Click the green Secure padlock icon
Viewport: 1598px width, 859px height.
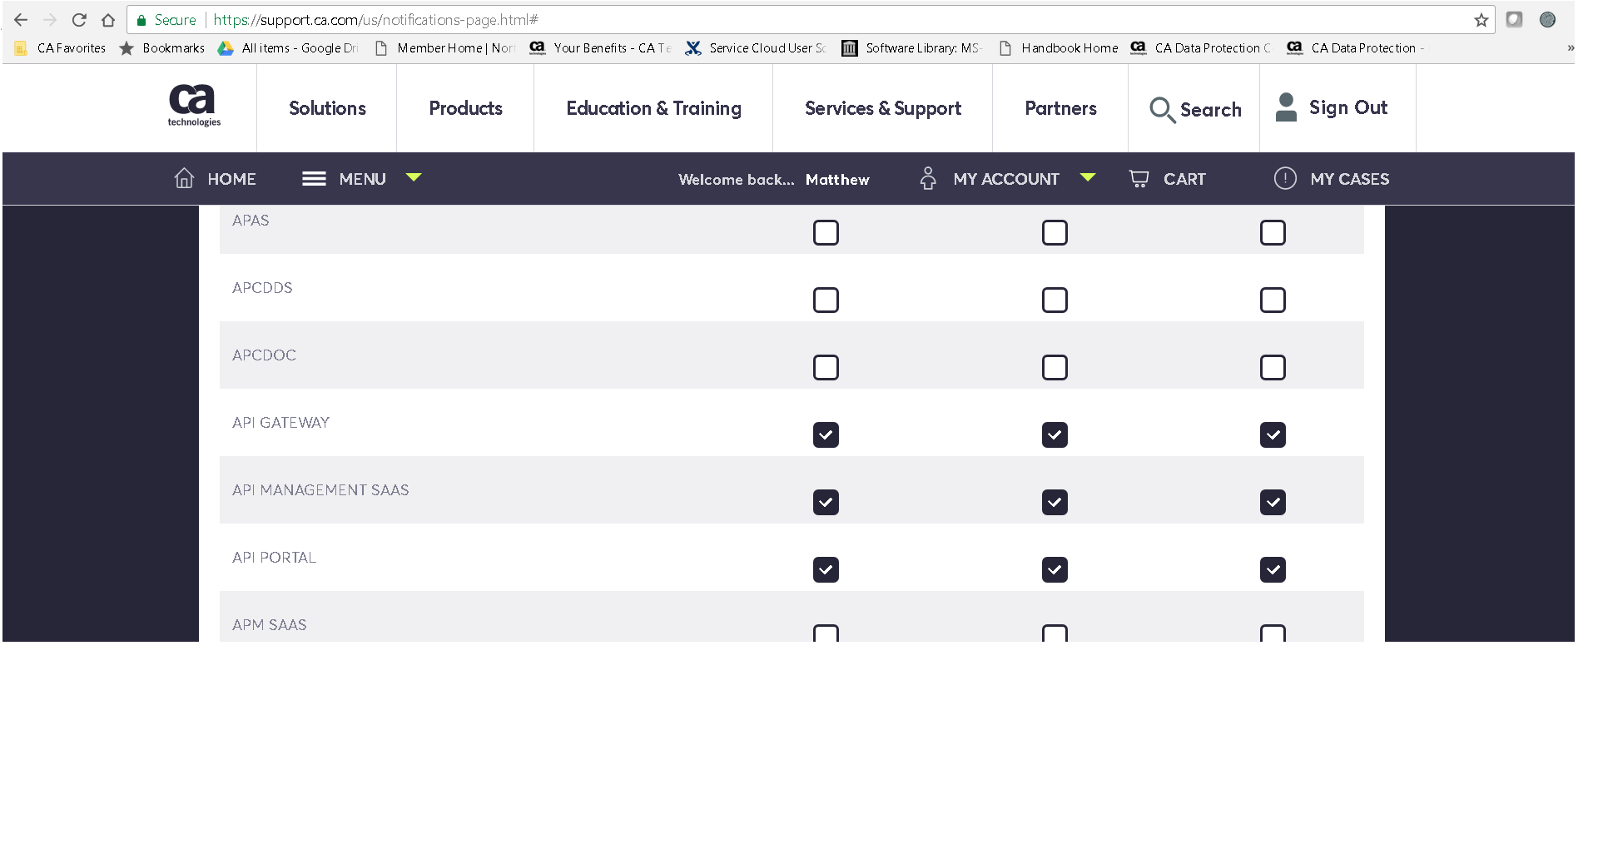[x=141, y=20]
